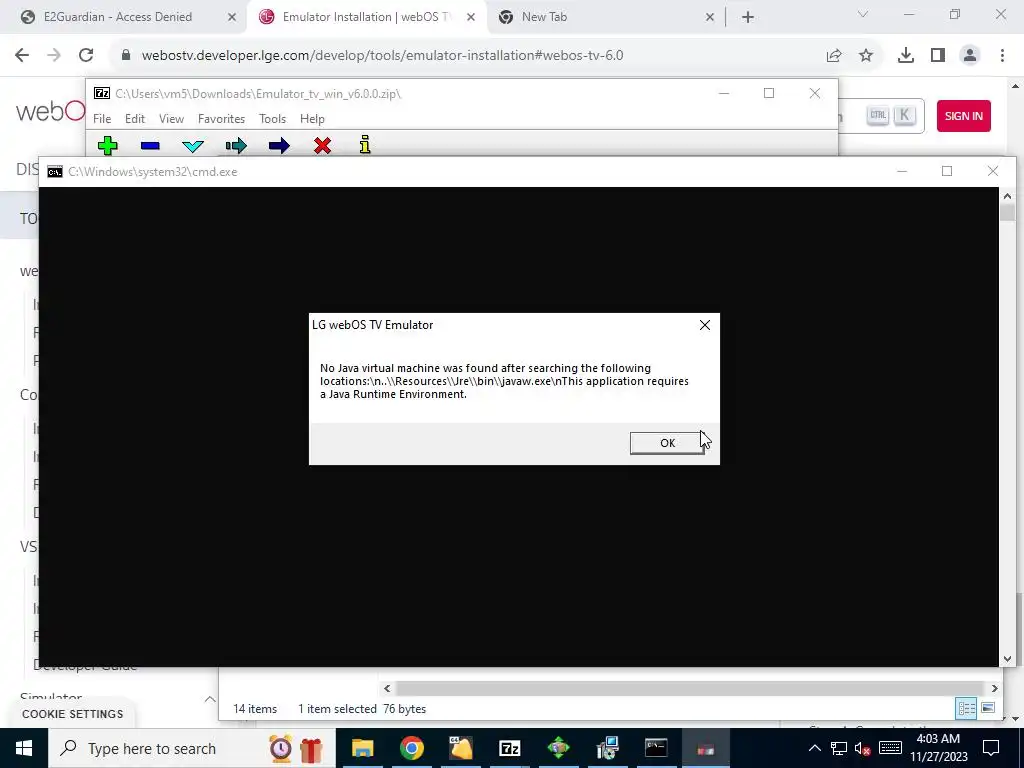Image resolution: width=1024 pixels, height=768 pixels.
Task: Open the tab search chevron in Chrome
Action: coord(863,14)
